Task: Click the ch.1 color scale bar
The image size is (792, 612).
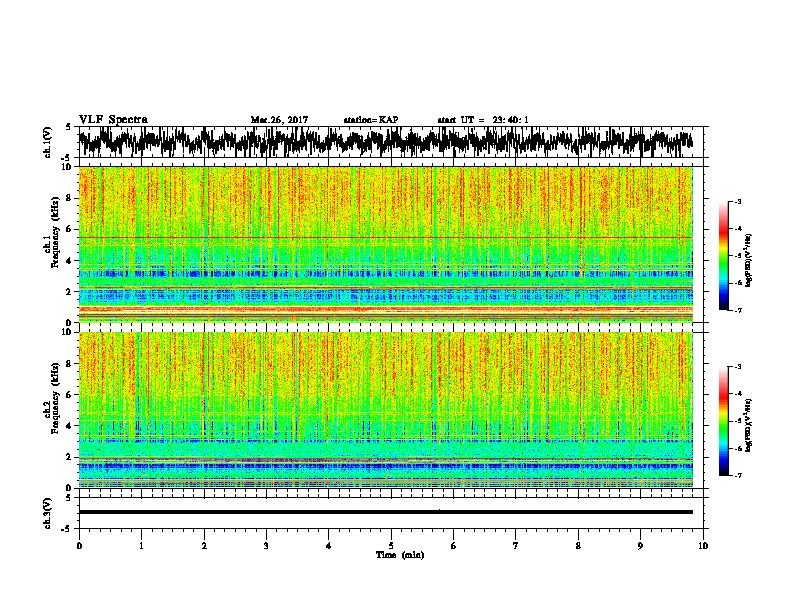Action: click(724, 256)
